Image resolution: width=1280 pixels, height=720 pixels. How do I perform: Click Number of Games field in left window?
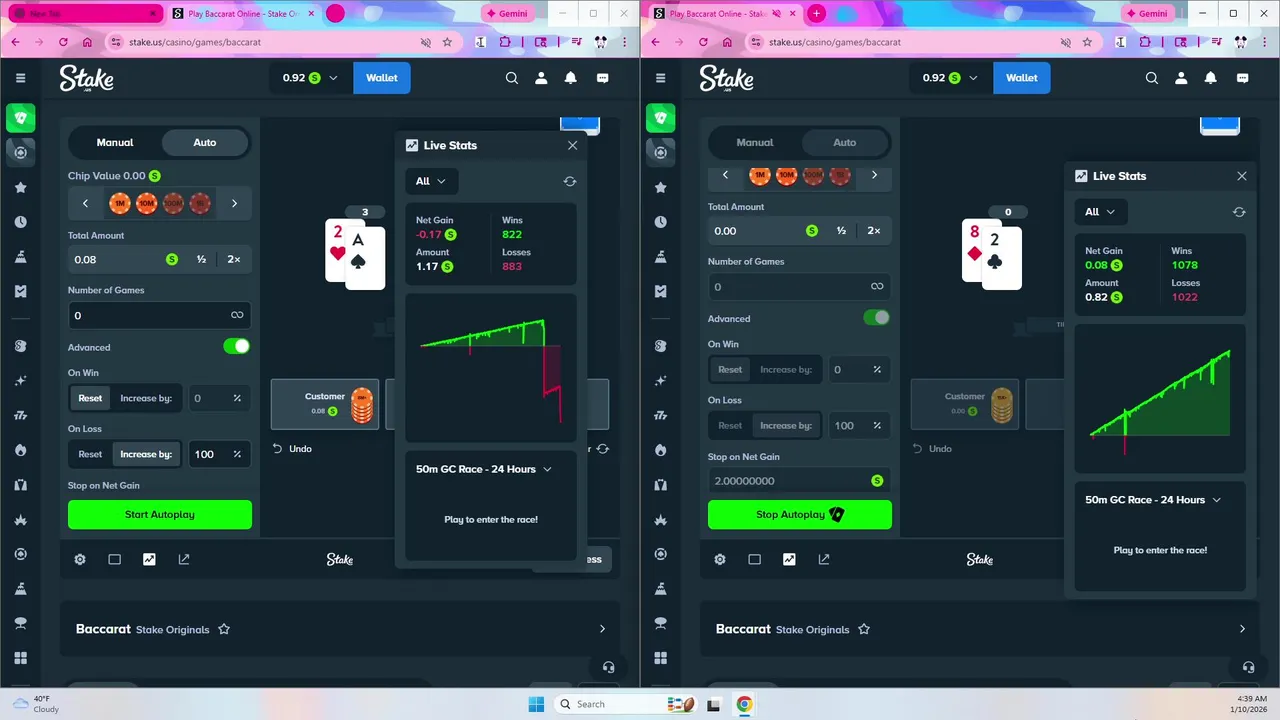tap(160, 315)
